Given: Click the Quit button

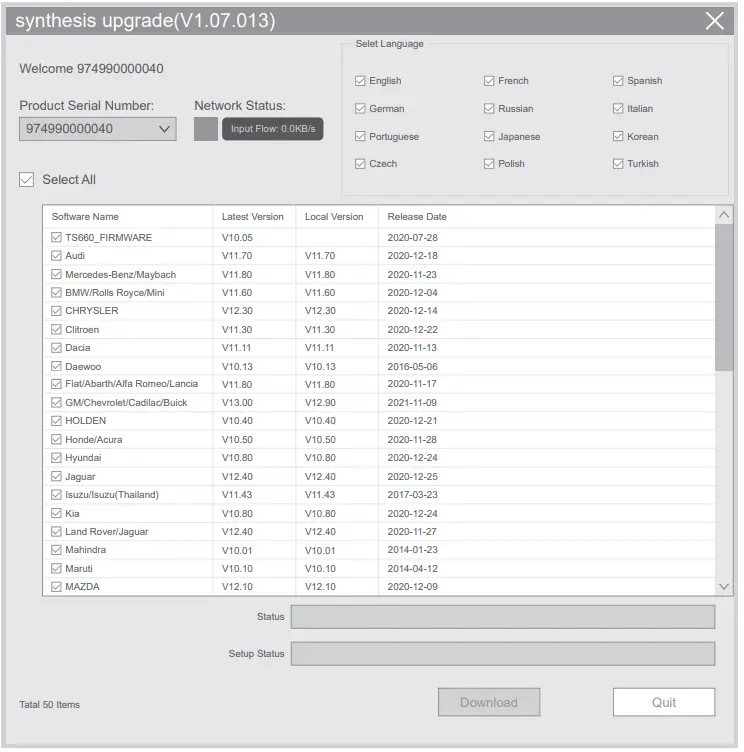Looking at the screenshot, I should (664, 703).
